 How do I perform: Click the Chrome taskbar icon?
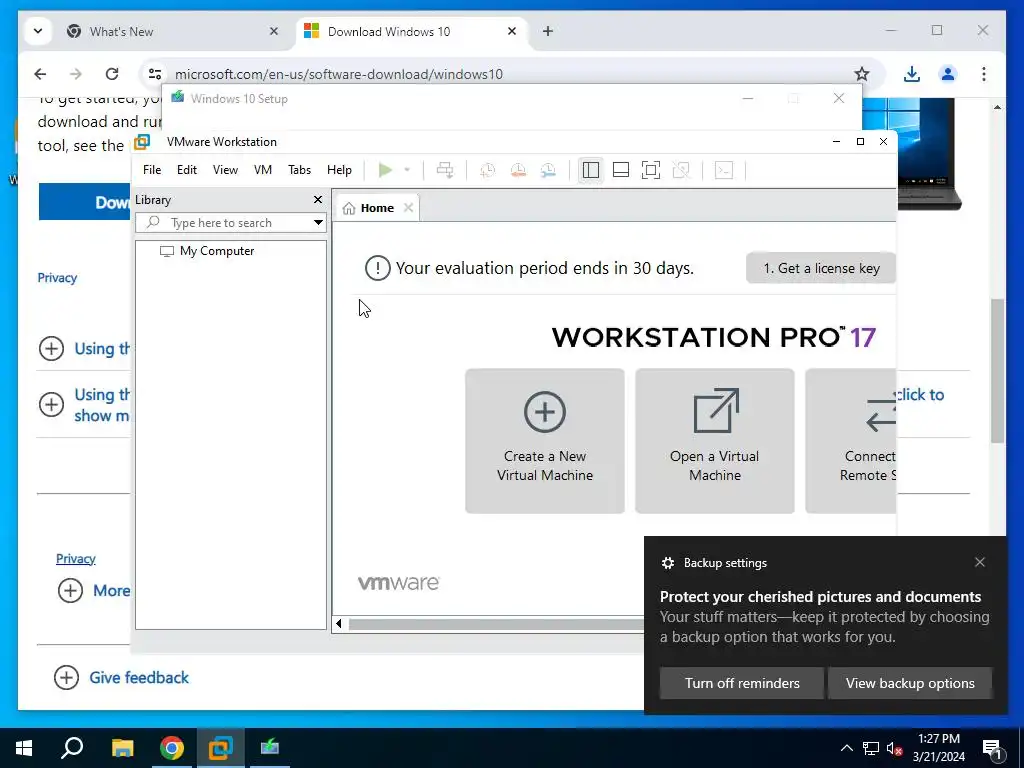[x=172, y=748]
